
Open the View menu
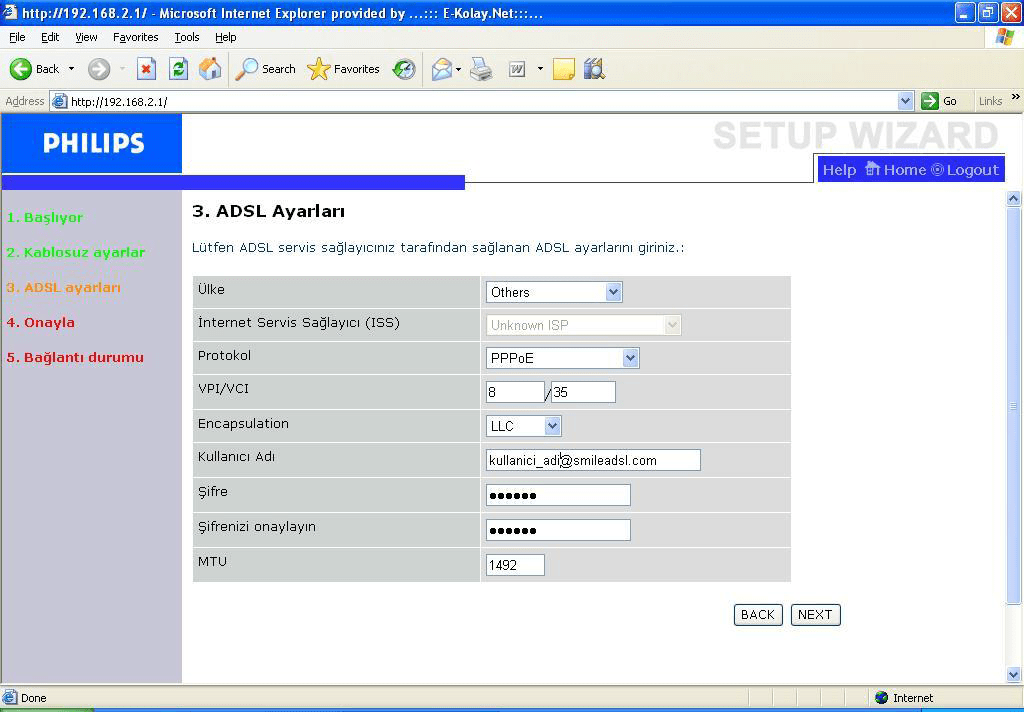tap(86, 37)
